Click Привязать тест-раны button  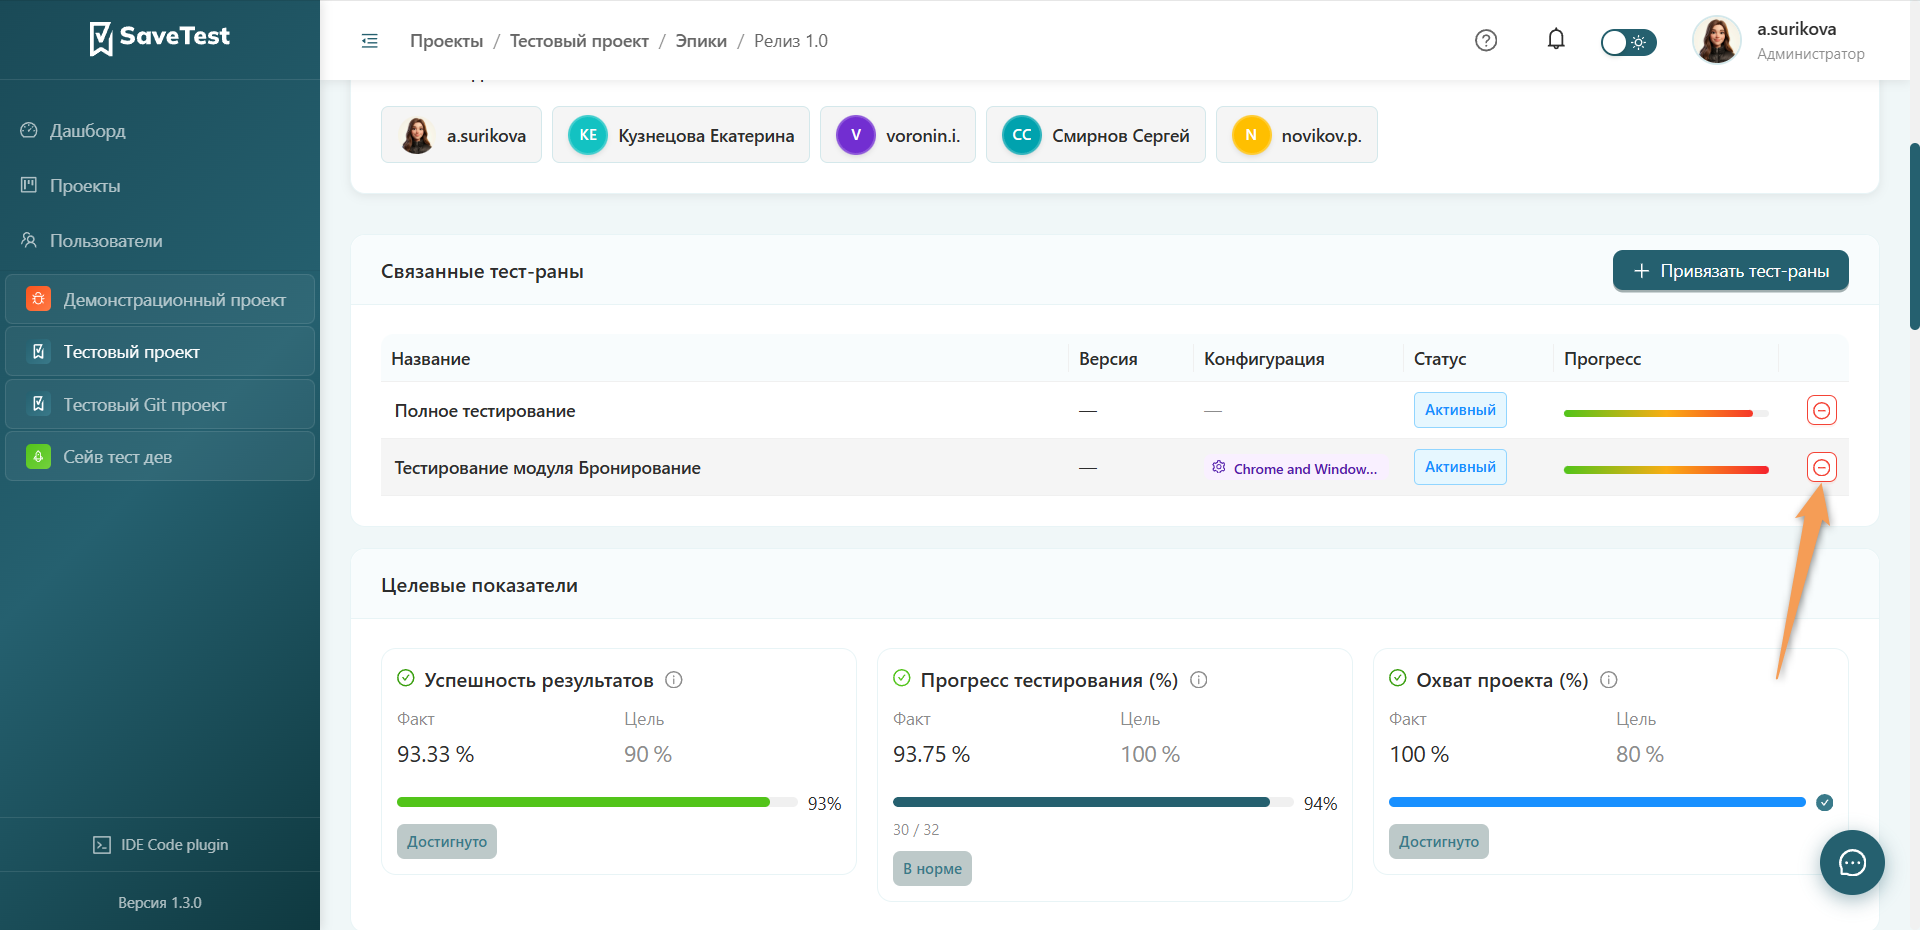pyautogui.click(x=1731, y=271)
